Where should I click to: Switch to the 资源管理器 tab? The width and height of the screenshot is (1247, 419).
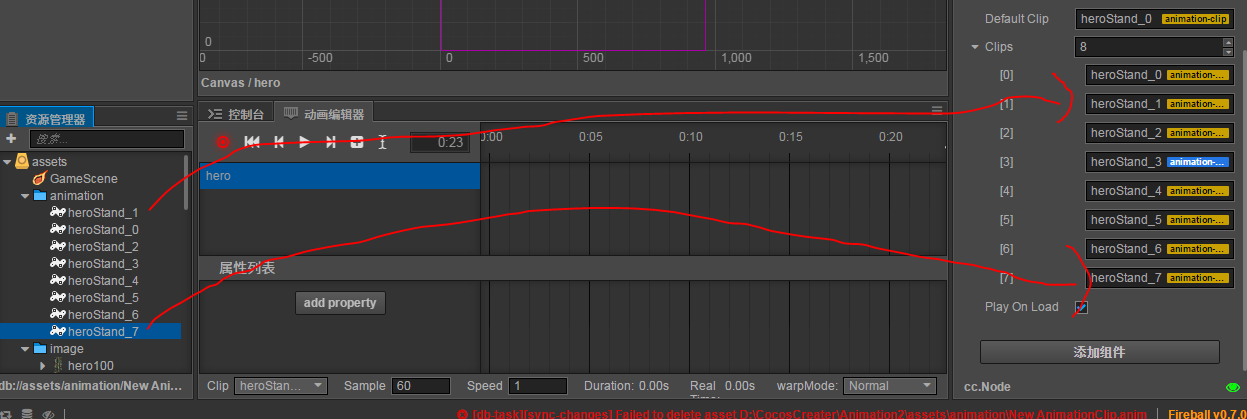[47, 118]
